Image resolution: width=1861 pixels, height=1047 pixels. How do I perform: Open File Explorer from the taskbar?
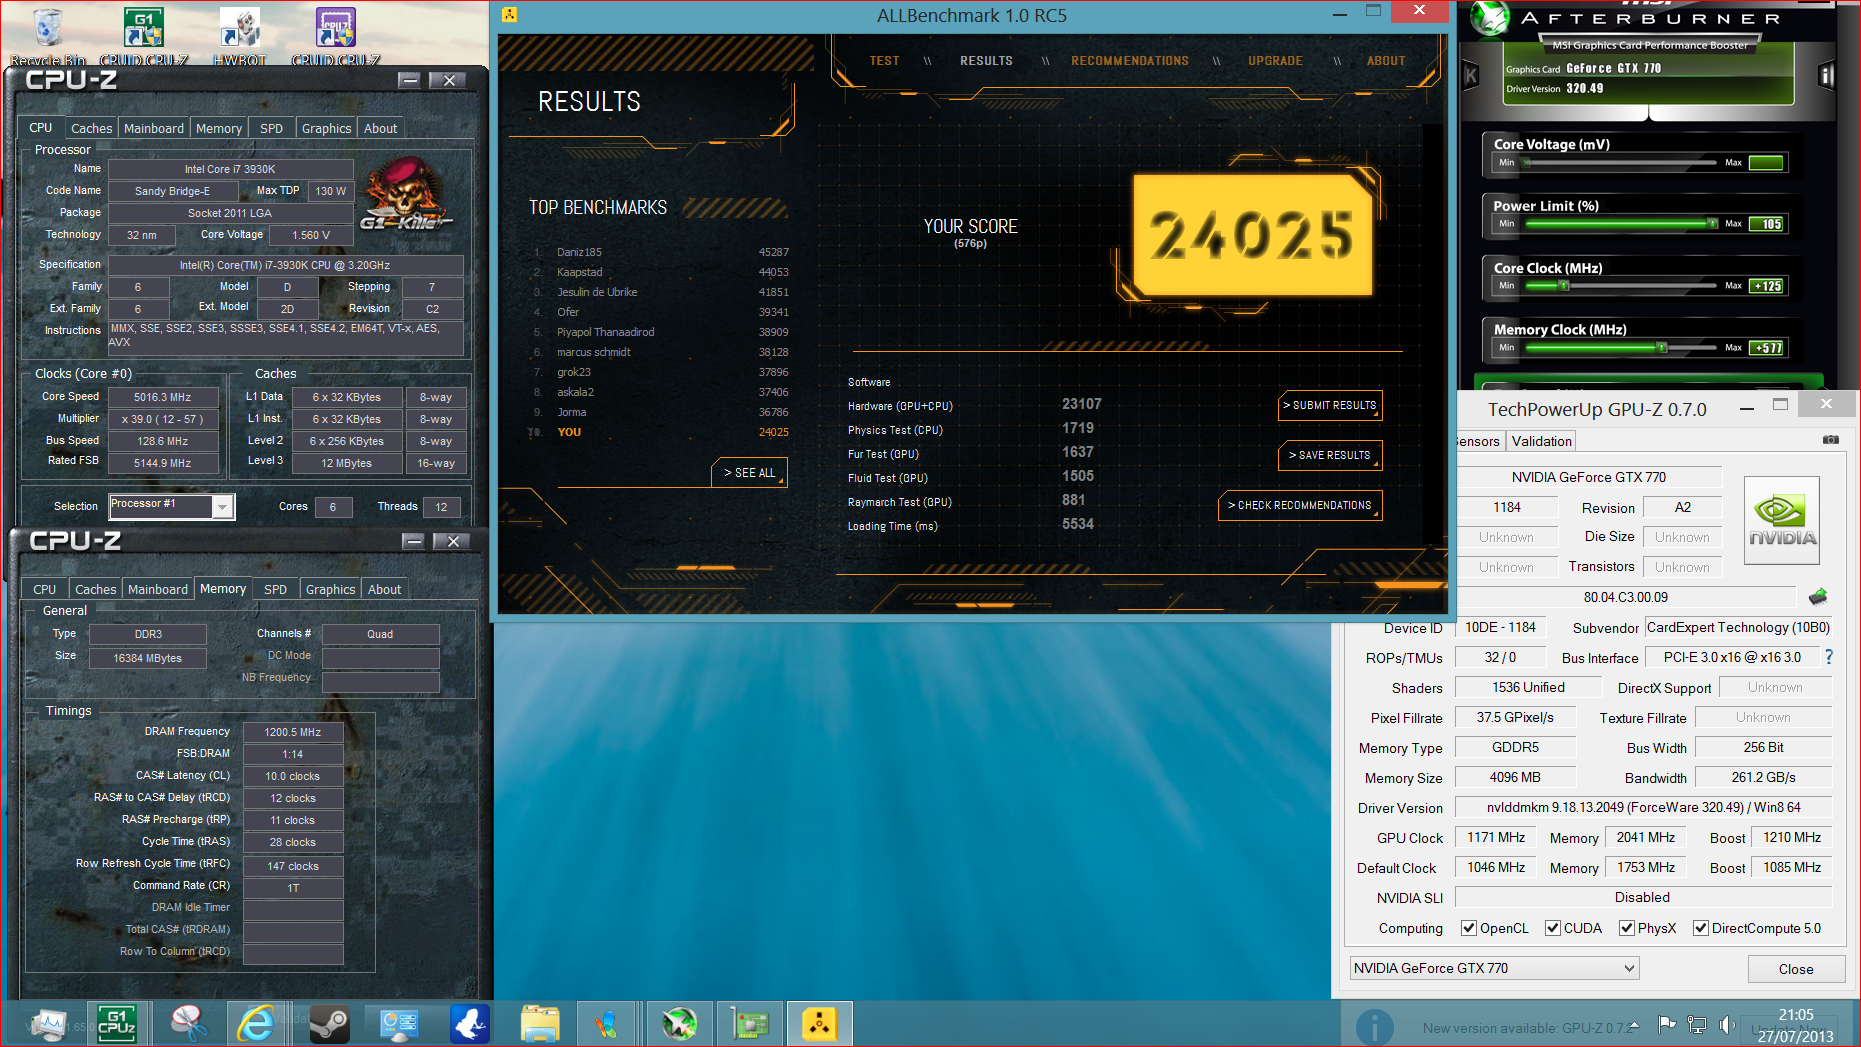(x=540, y=1024)
